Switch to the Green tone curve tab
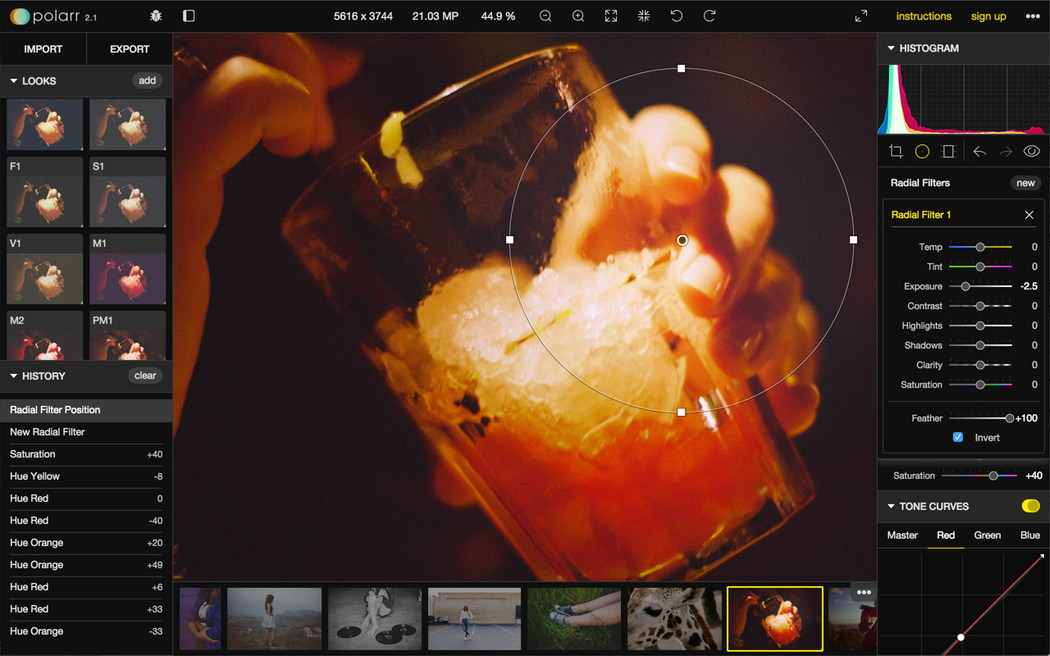 click(x=987, y=535)
